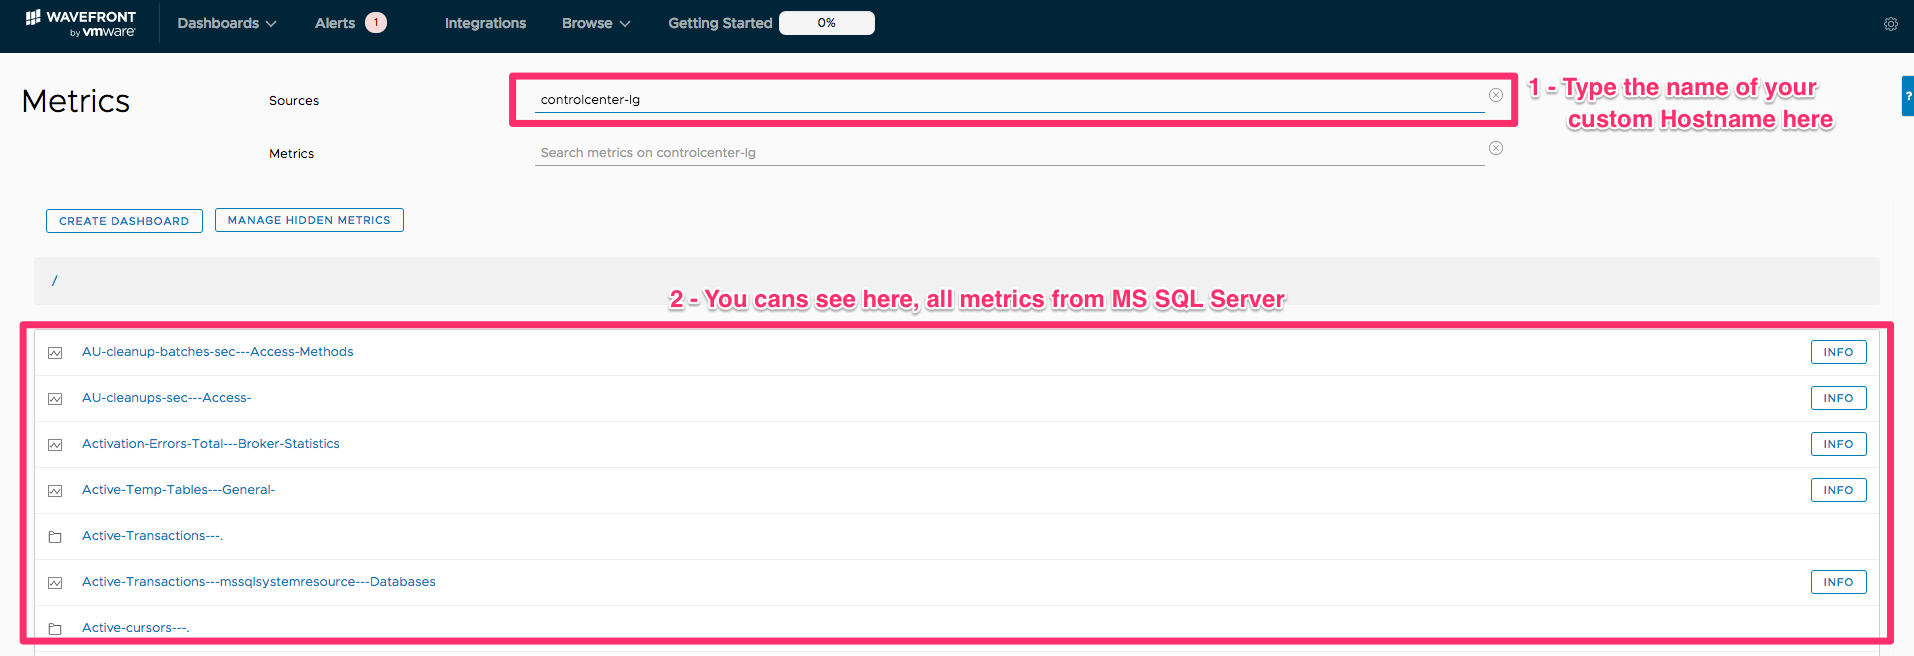Screen dimensions: 1914x656
Task: Click the Wavefront by VMware logo
Action: [80, 23]
